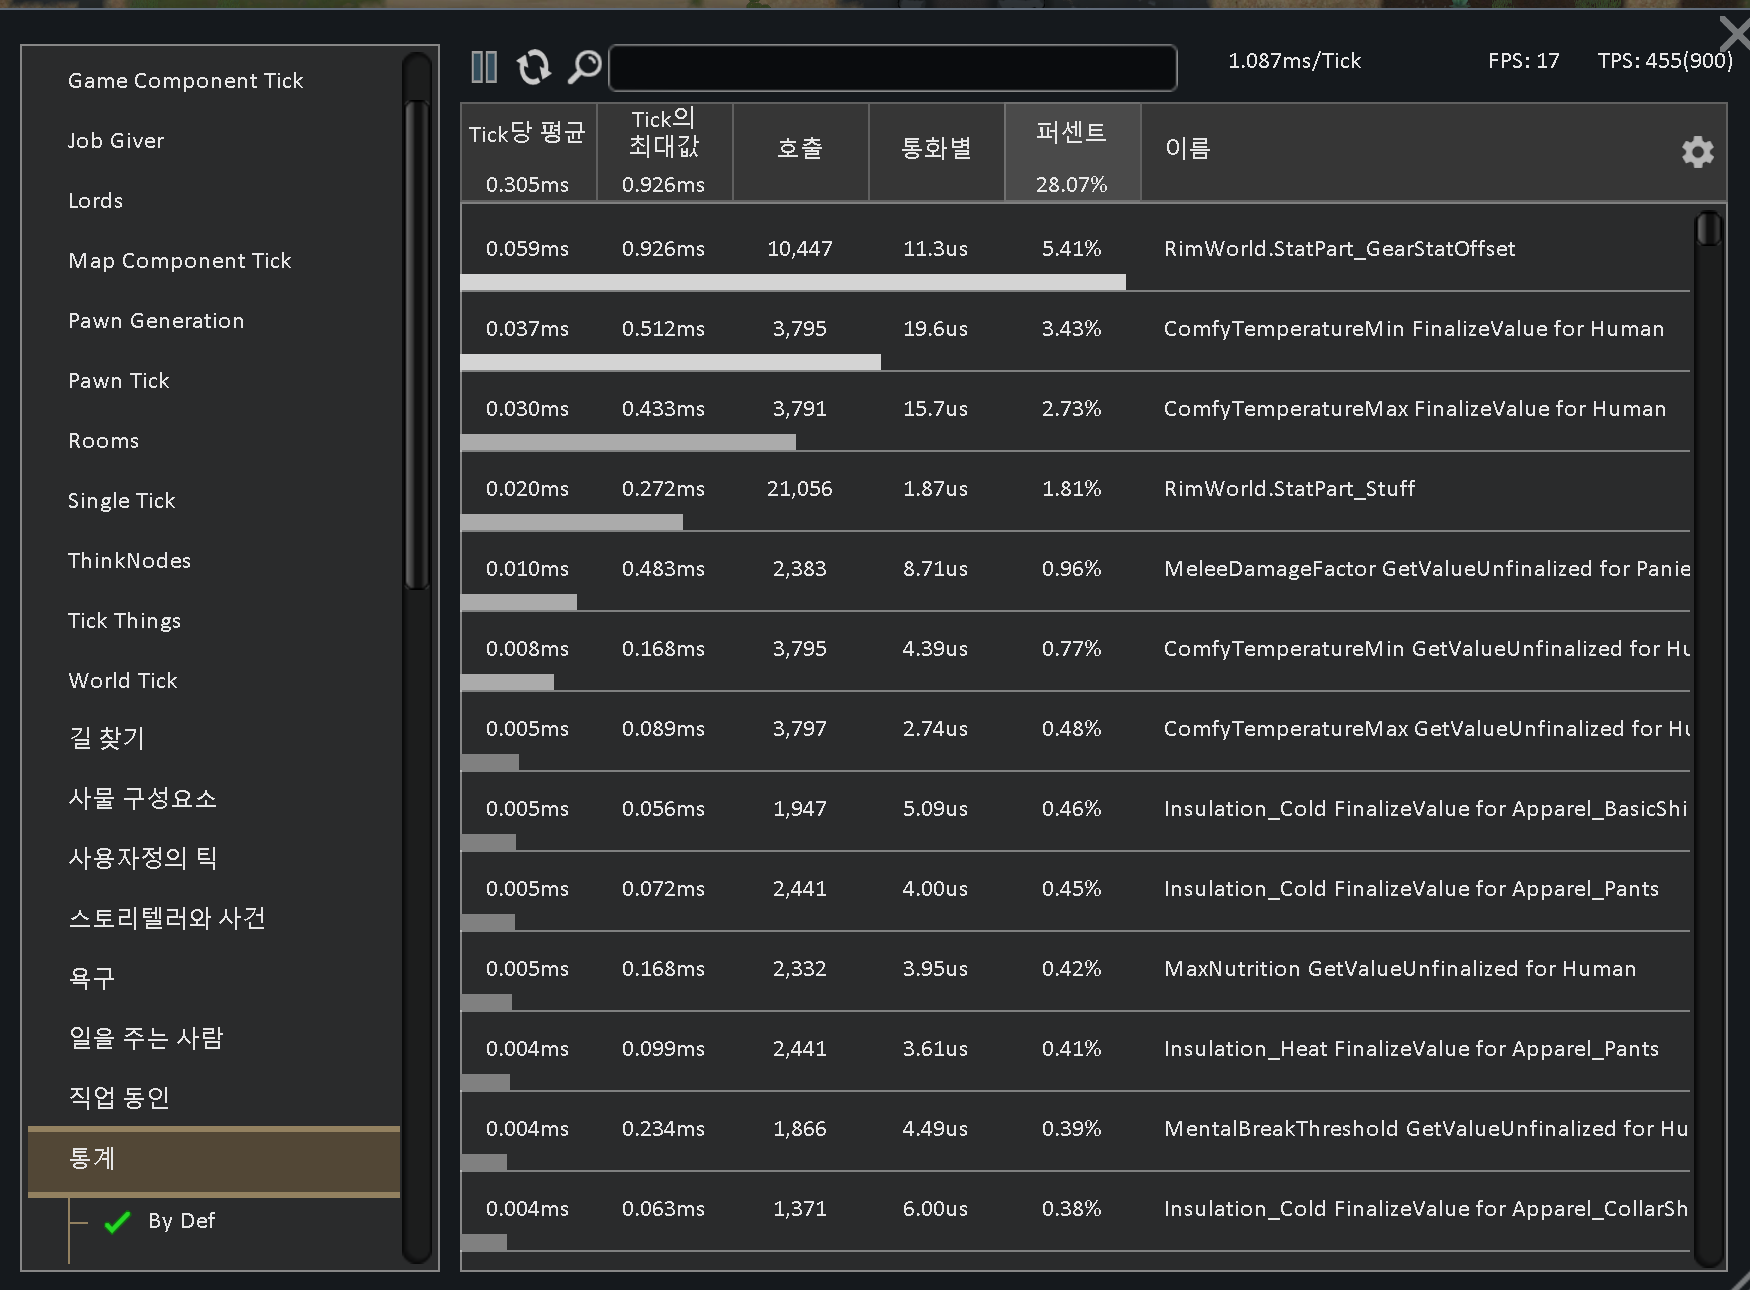Select the highlighted 통계 category
This screenshot has width=1750, height=1290.
(x=214, y=1160)
